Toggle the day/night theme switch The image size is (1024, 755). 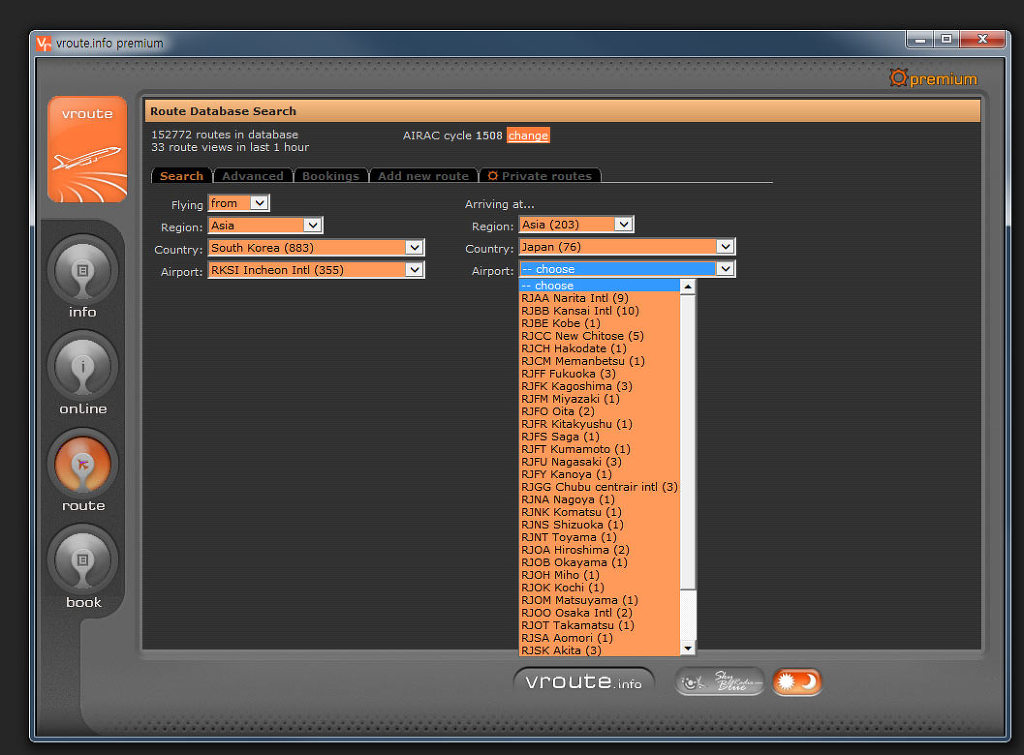click(797, 682)
